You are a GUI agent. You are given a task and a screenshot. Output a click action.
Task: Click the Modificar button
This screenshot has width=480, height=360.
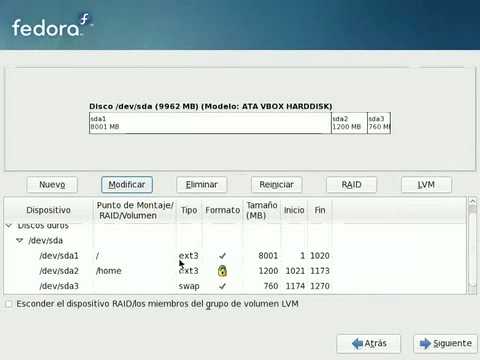tap(127, 185)
